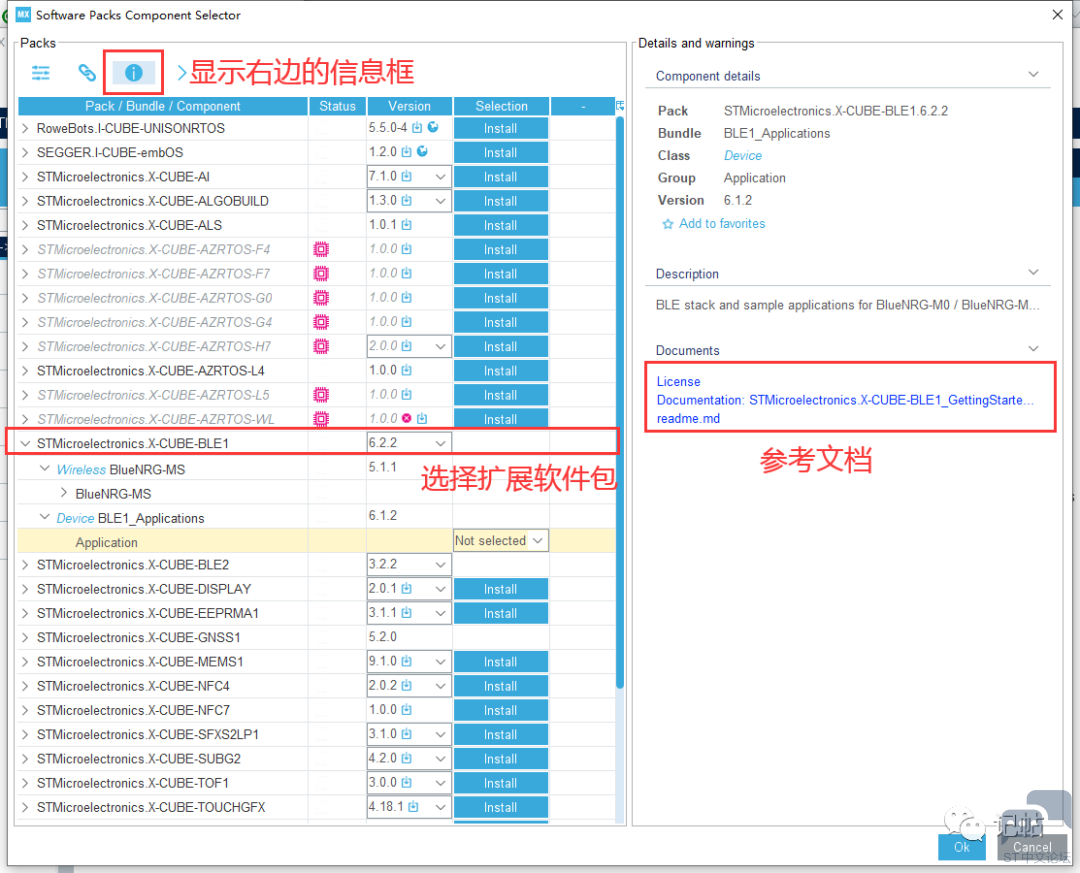The image size is (1080, 873).
Task: Open the filter settings sliders icon
Action: point(41,72)
